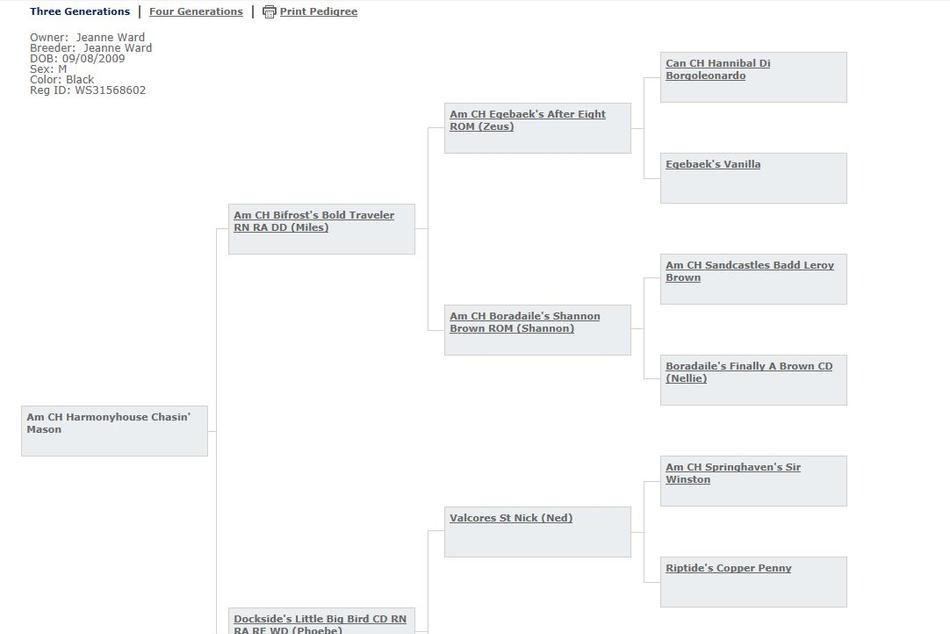Click the Can CH Hannibal Di Borgoleonardo link
This screenshot has width=950, height=634.
(x=718, y=69)
